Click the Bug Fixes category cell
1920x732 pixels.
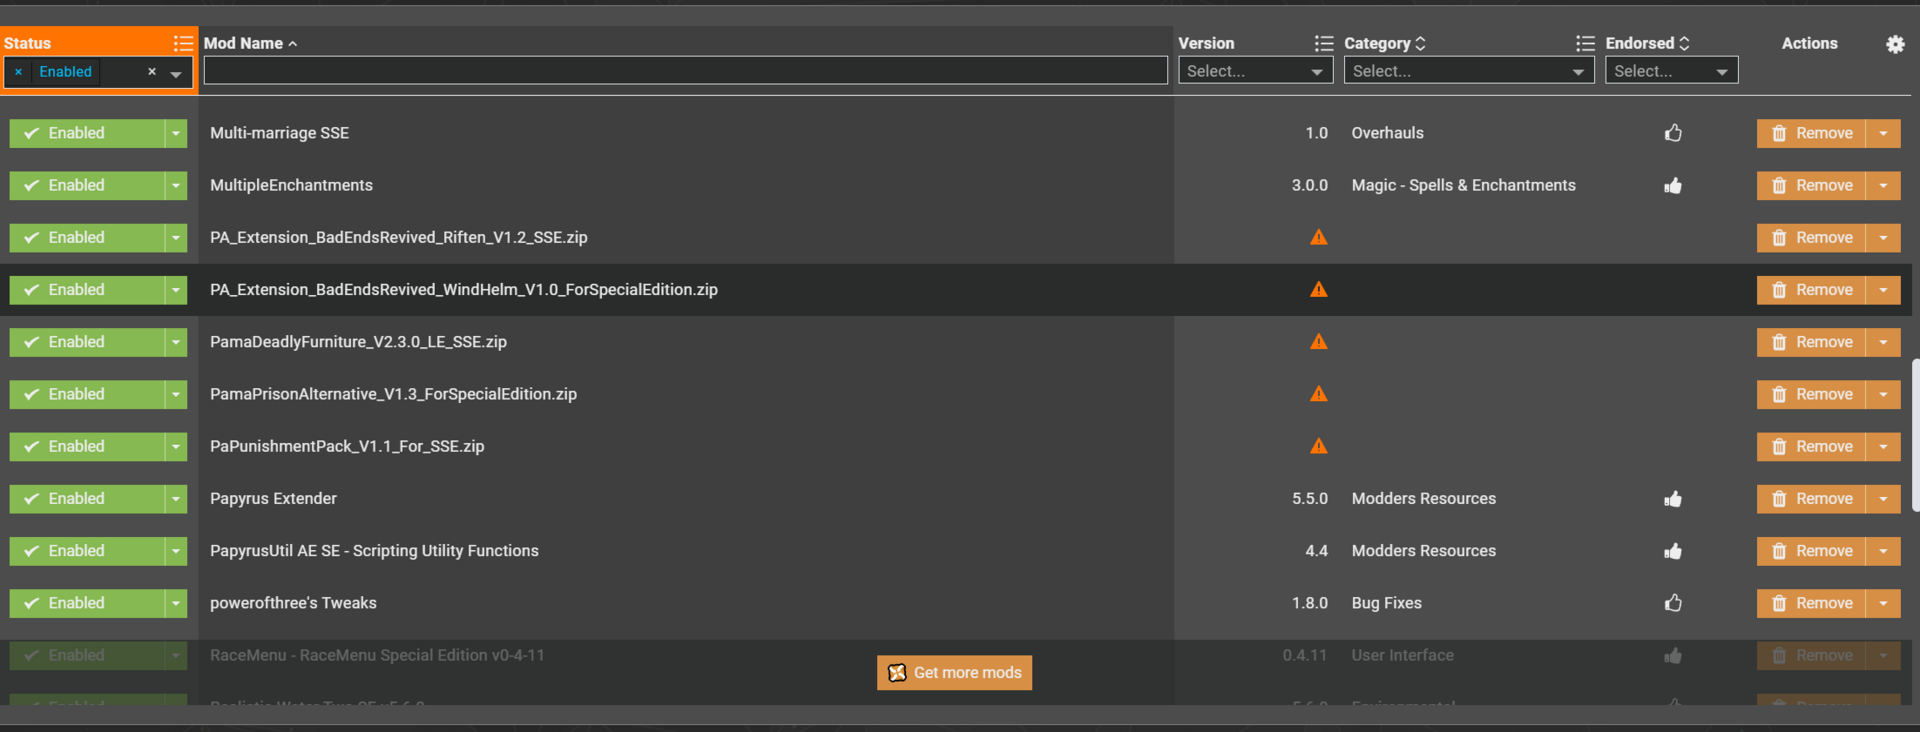(1386, 602)
